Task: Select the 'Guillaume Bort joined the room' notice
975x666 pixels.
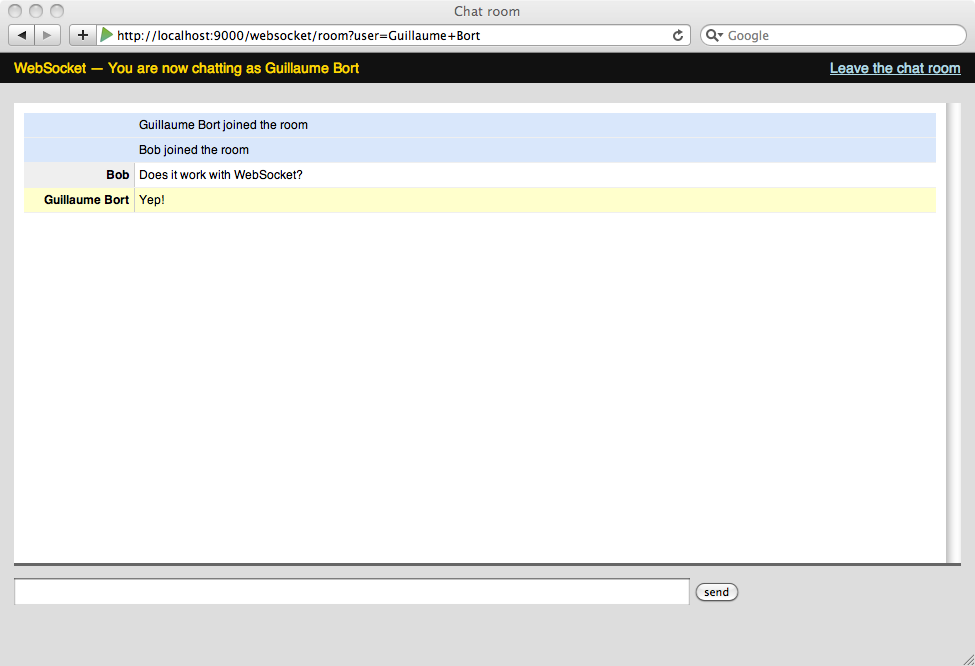Action: pyautogui.click(x=223, y=125)
